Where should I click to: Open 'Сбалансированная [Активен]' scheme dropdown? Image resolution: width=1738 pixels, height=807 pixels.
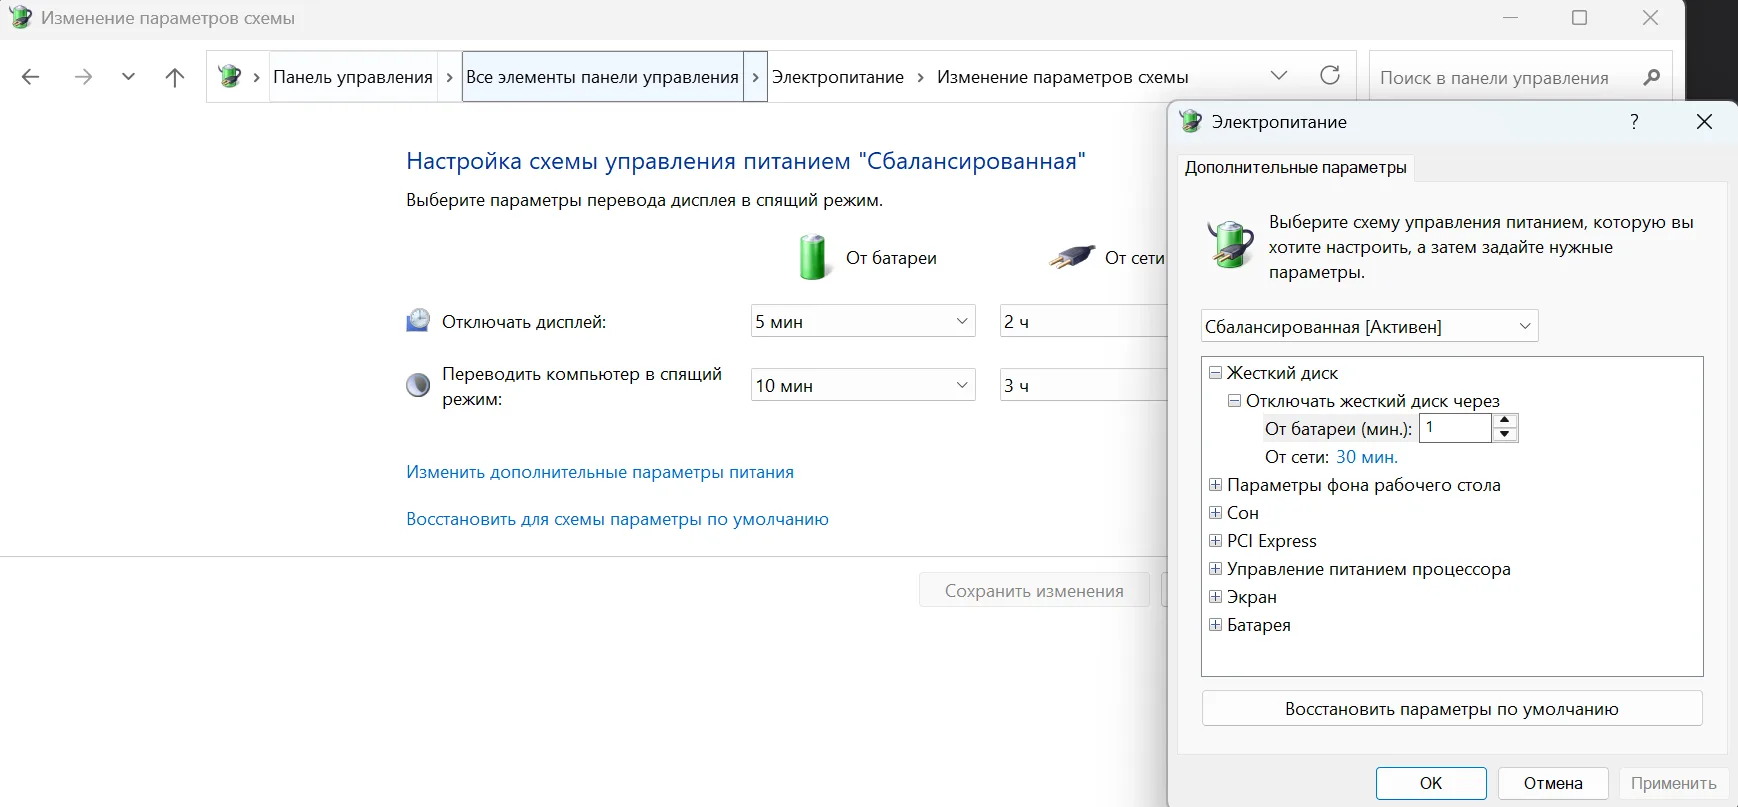point(1369,326)
